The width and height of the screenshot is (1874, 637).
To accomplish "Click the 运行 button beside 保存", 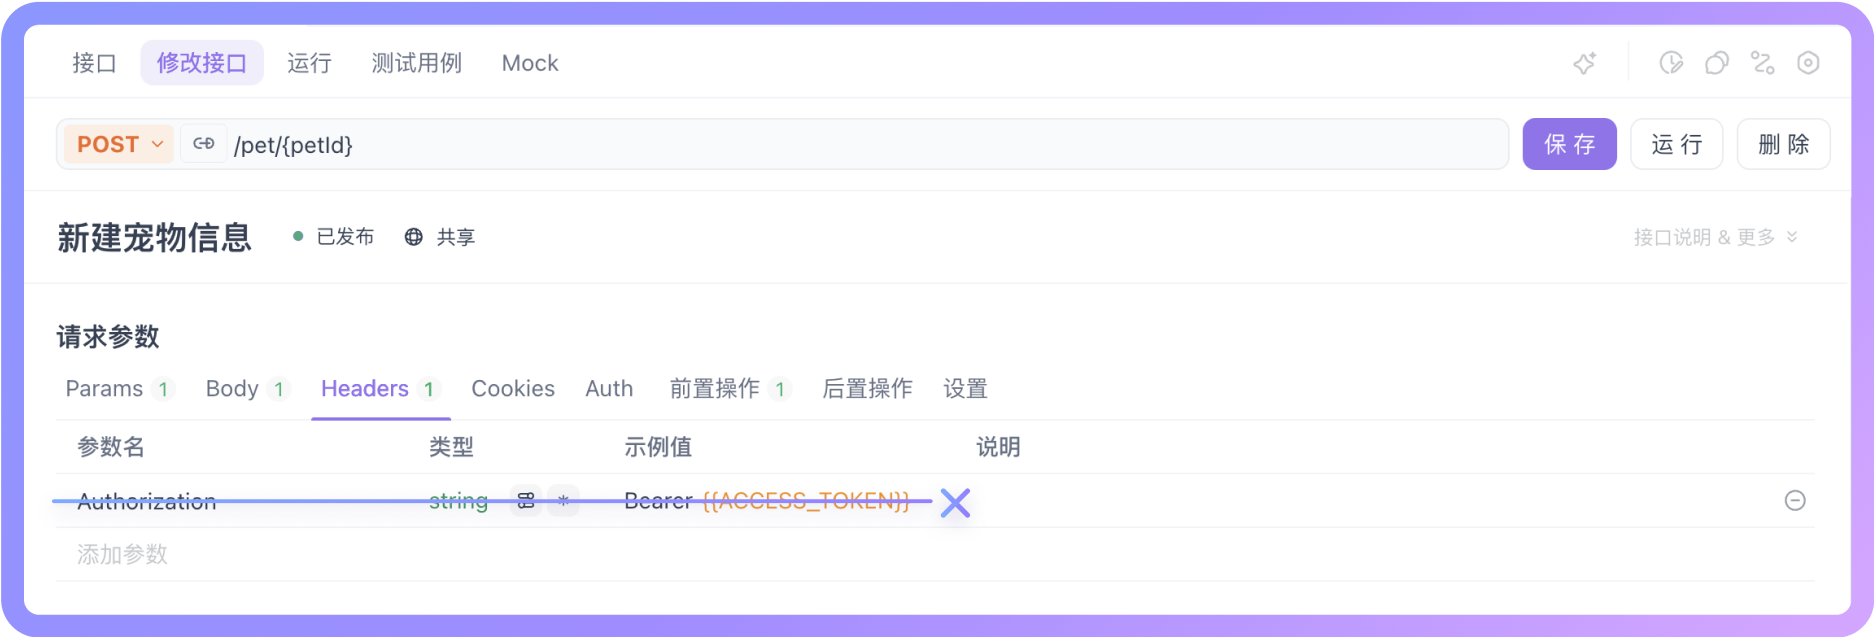I will 1677,144.
